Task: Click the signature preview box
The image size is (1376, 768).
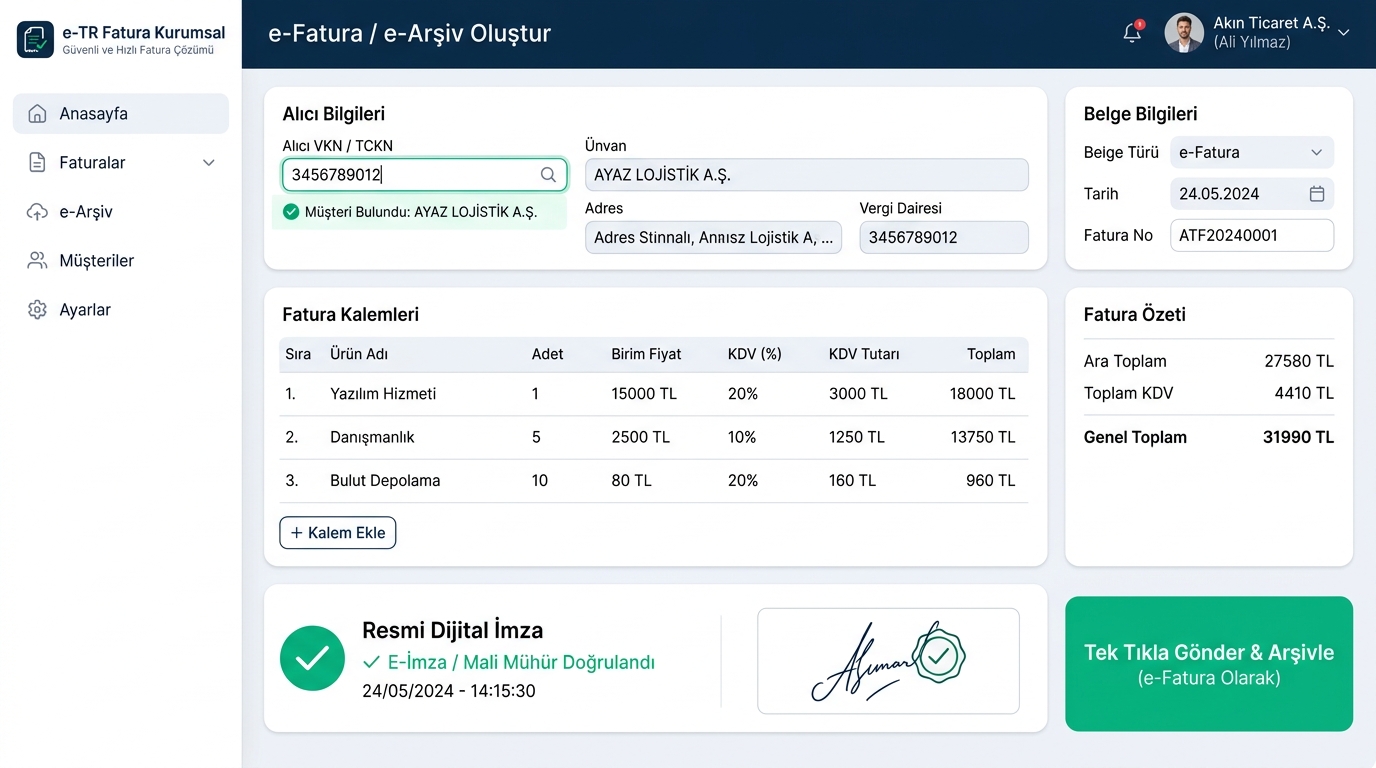Action: pos(888,661)
